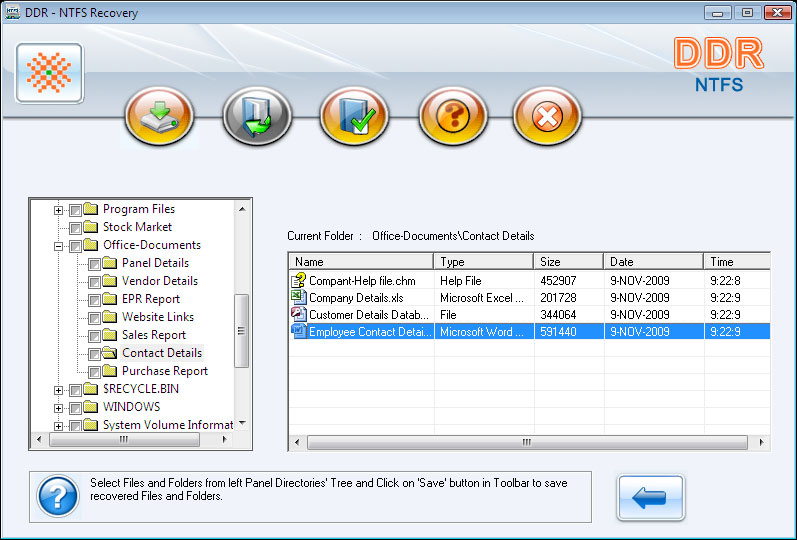
Task: Click the file list scroll right arrow
Action: tap(761, 442)
